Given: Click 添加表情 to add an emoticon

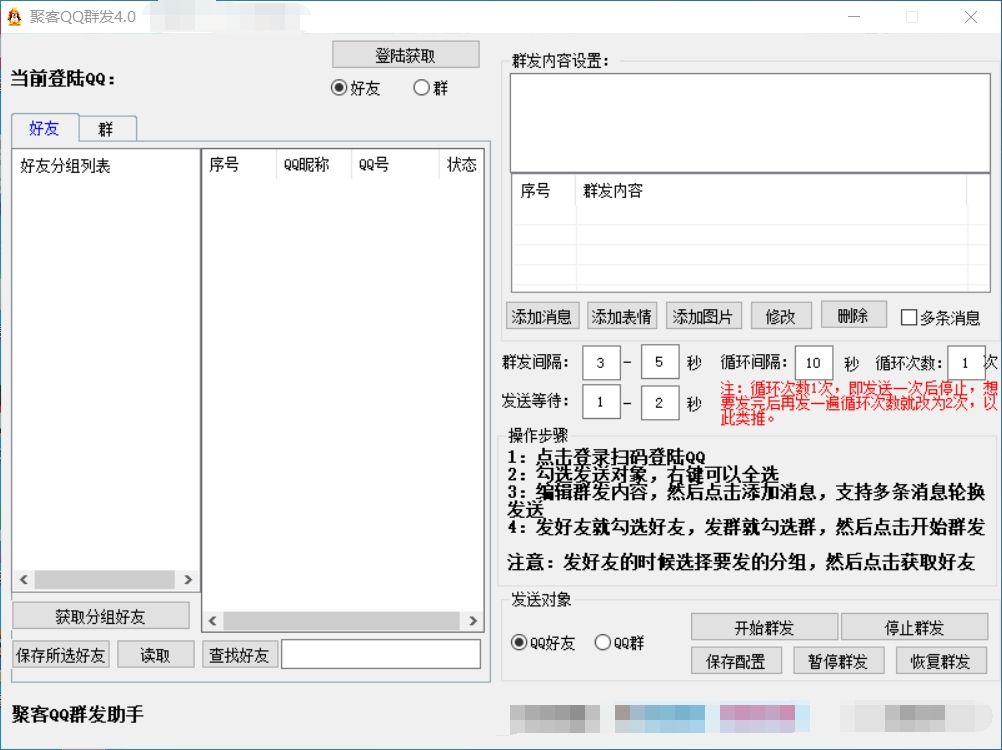Looking at the screenshot, I should coord(620,315).
